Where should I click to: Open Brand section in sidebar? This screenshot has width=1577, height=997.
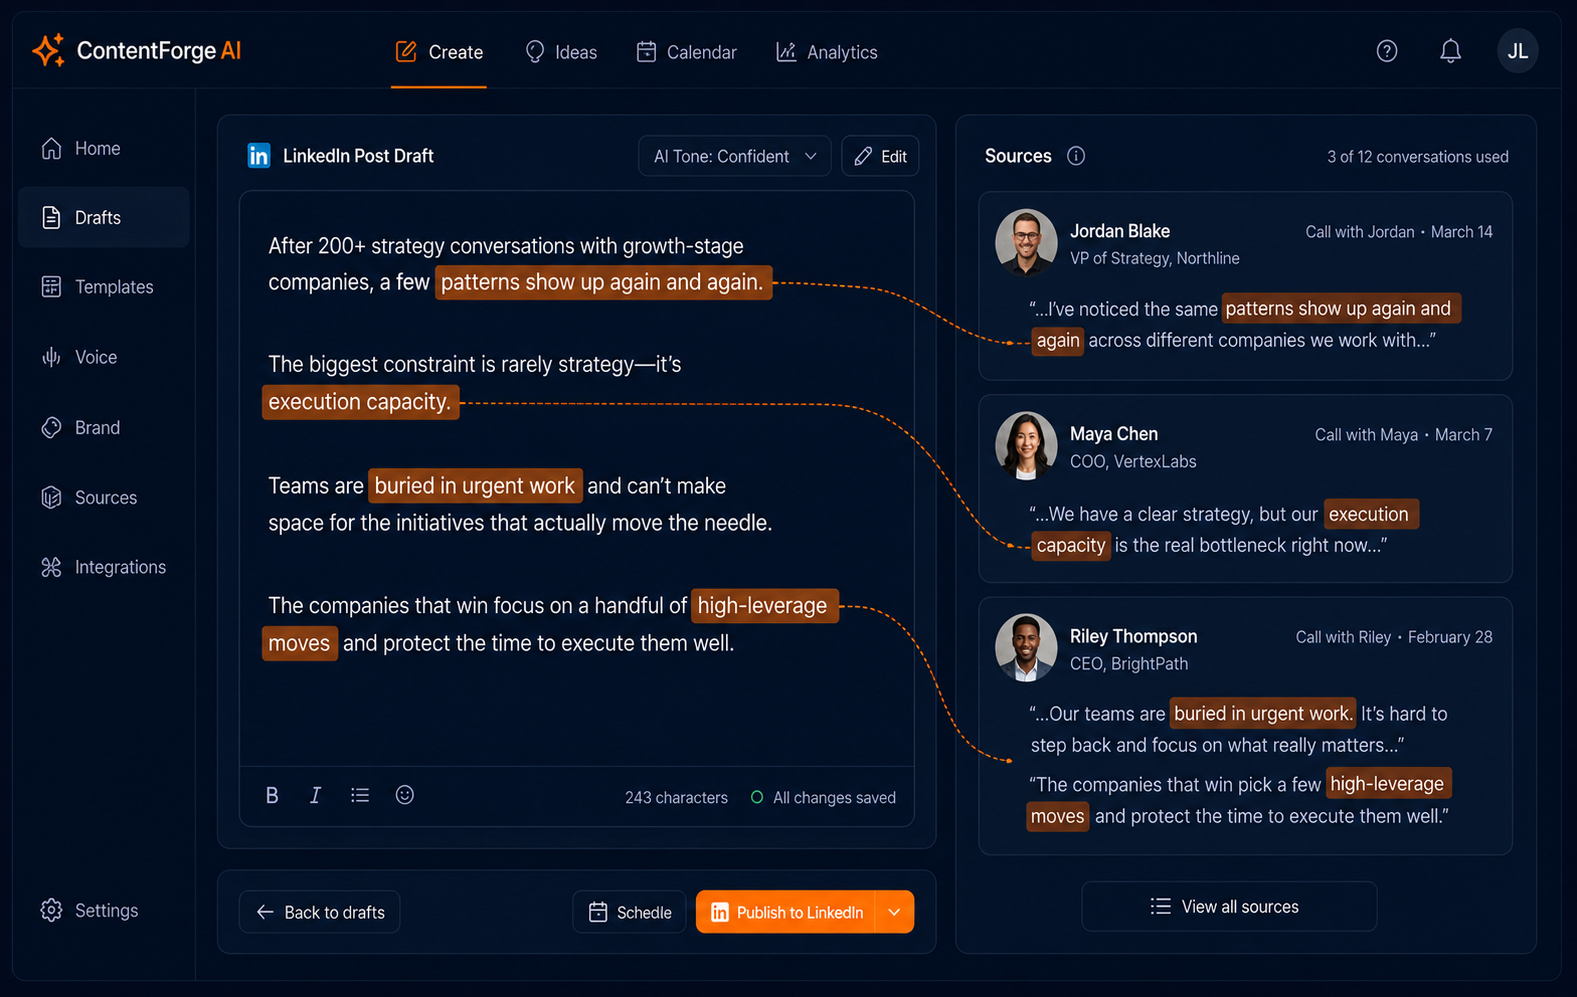coord(103,427)
